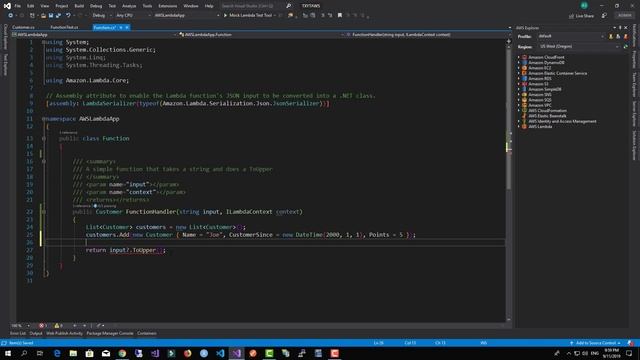Open the Debug configuration dropdown

(x=101, y=16)
